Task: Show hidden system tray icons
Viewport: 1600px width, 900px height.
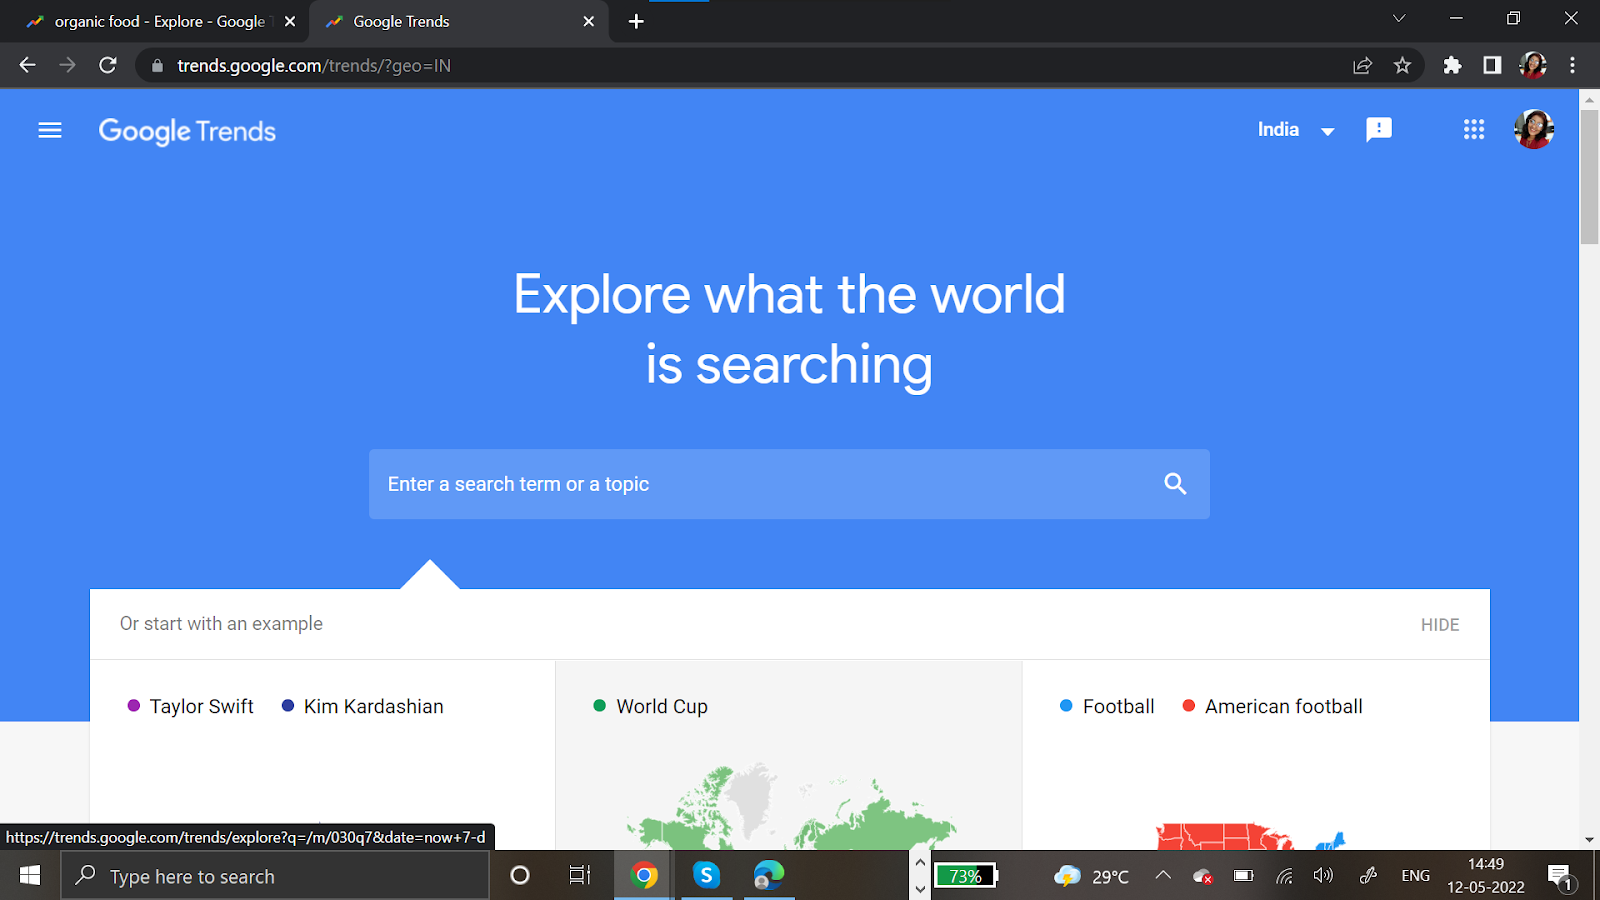Action: click(1163, 876)
